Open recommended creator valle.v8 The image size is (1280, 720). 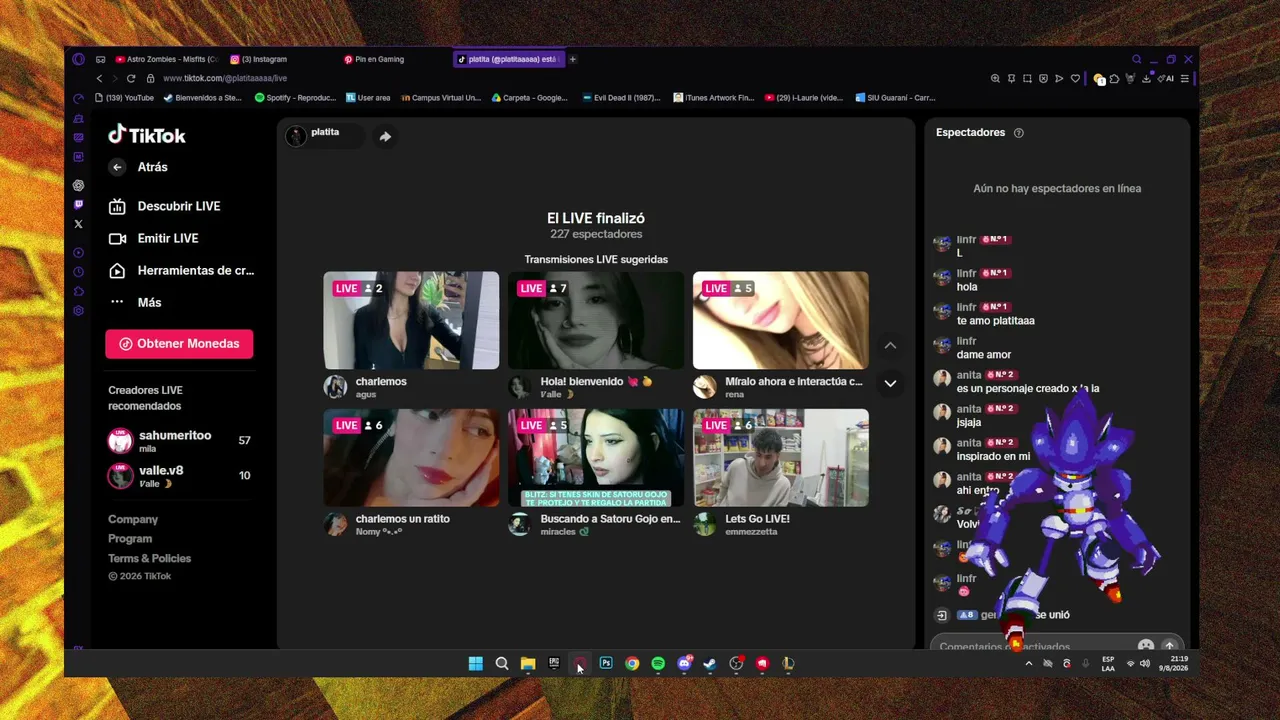179,475
